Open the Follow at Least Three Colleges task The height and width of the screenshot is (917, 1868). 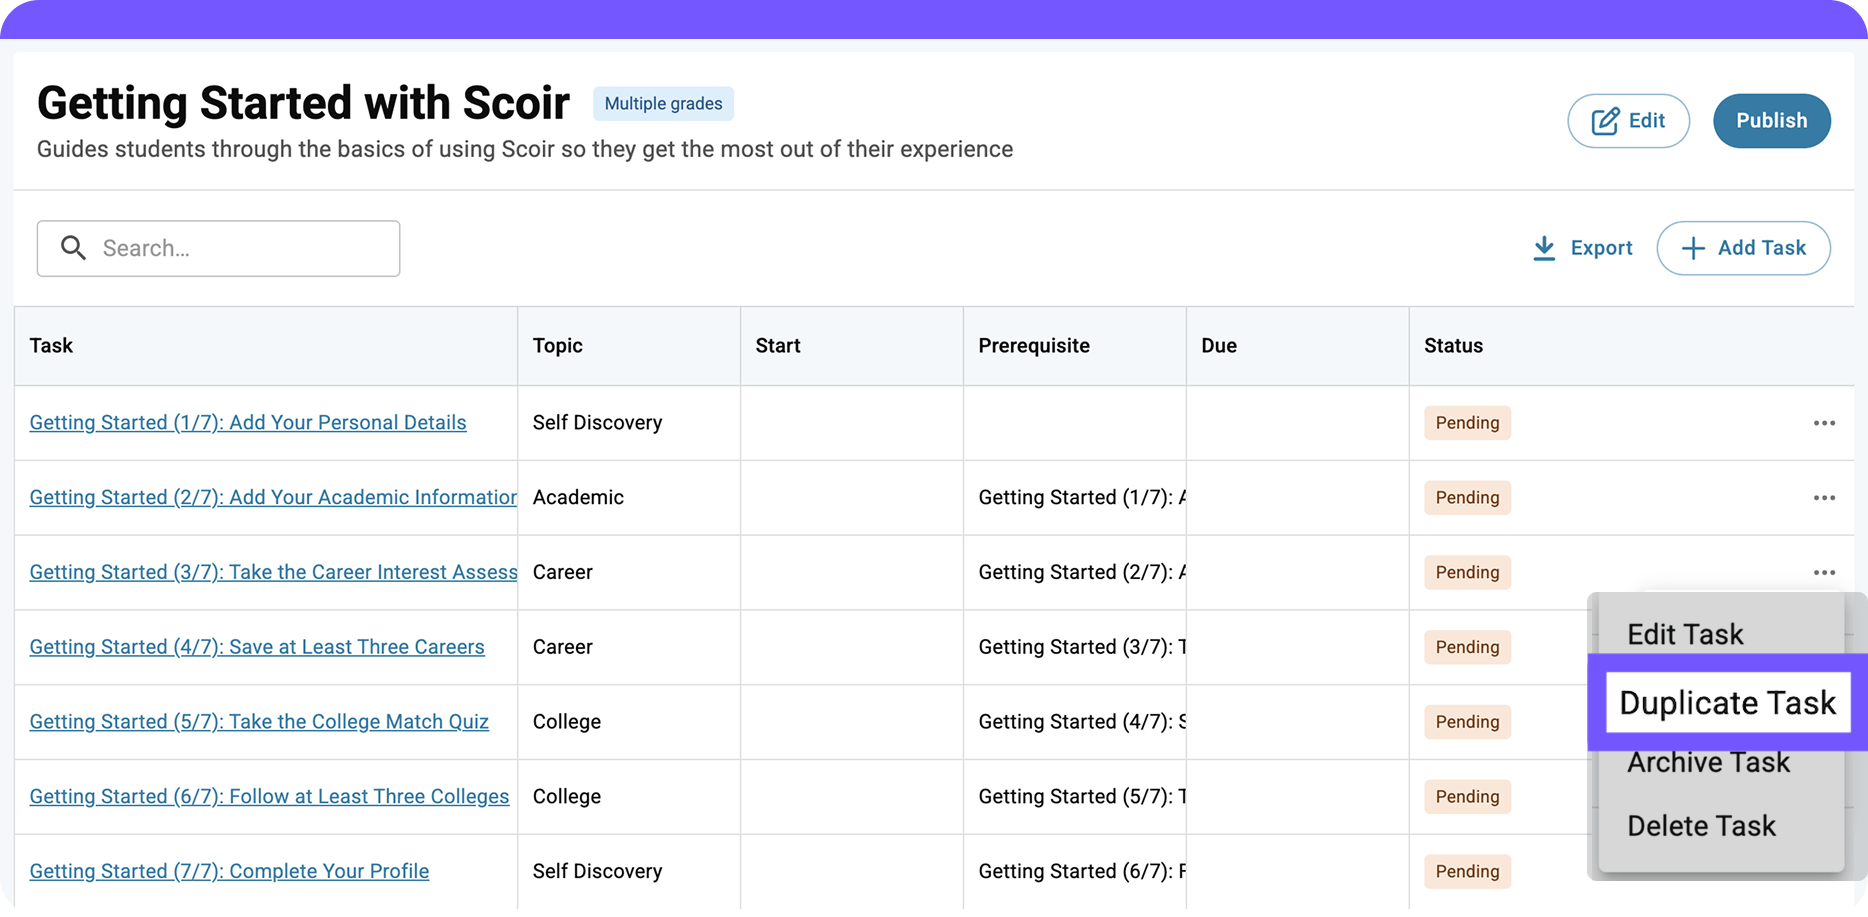pyautogui.click(x=269, y=796)
